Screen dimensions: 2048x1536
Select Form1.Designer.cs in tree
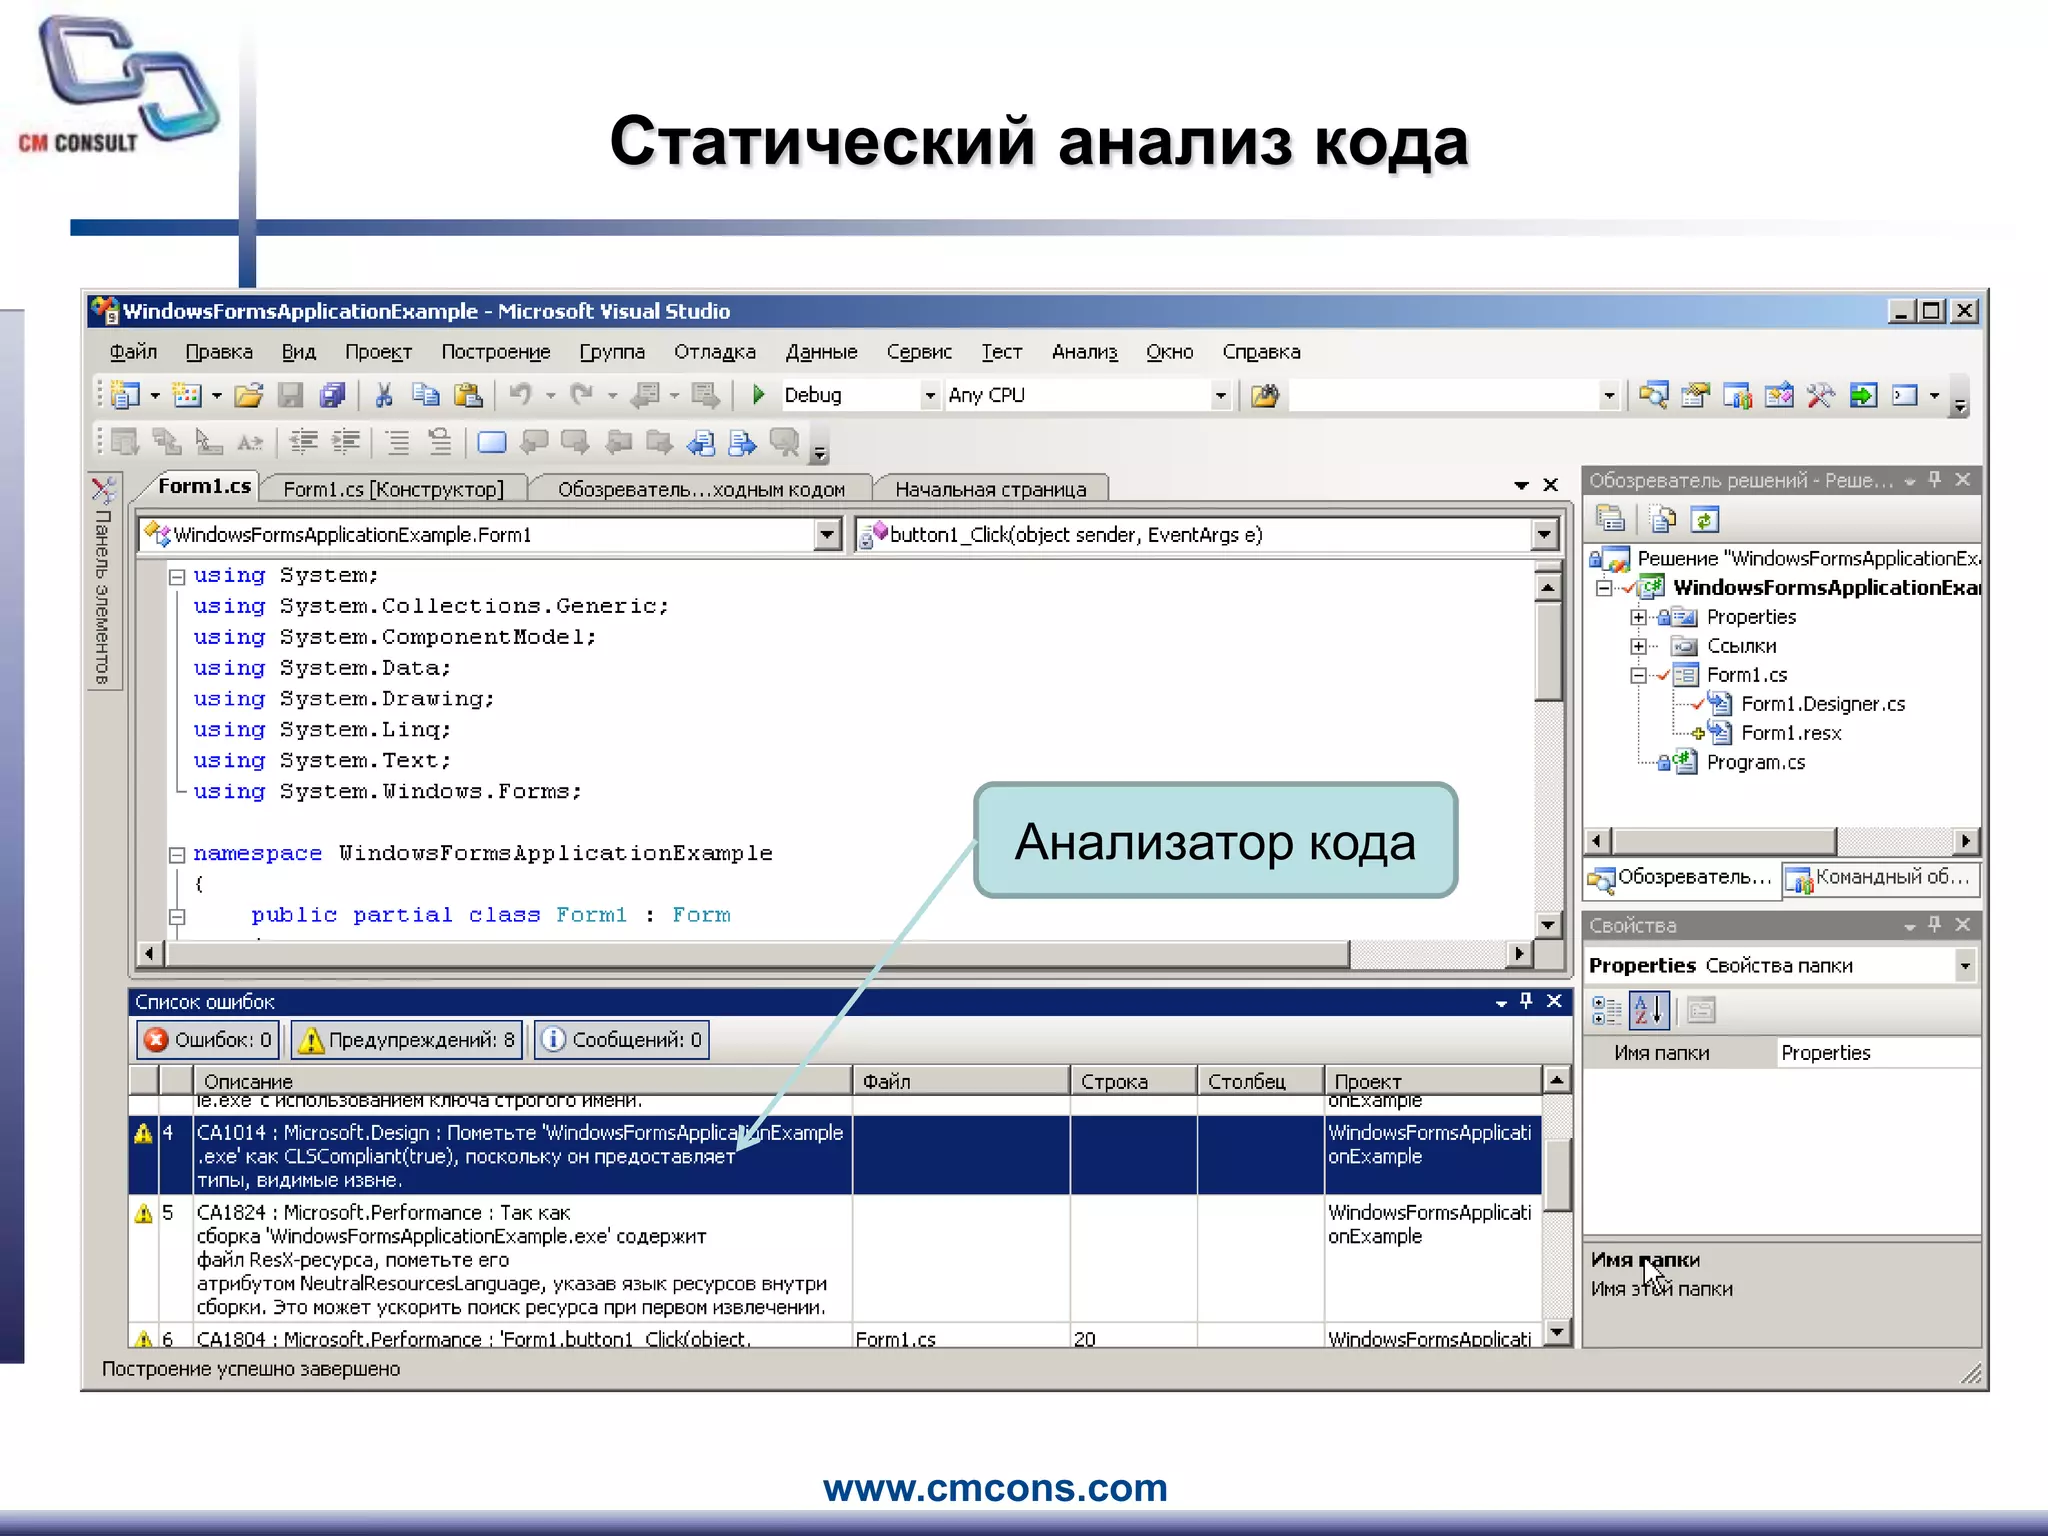[x=1822, y=704]
